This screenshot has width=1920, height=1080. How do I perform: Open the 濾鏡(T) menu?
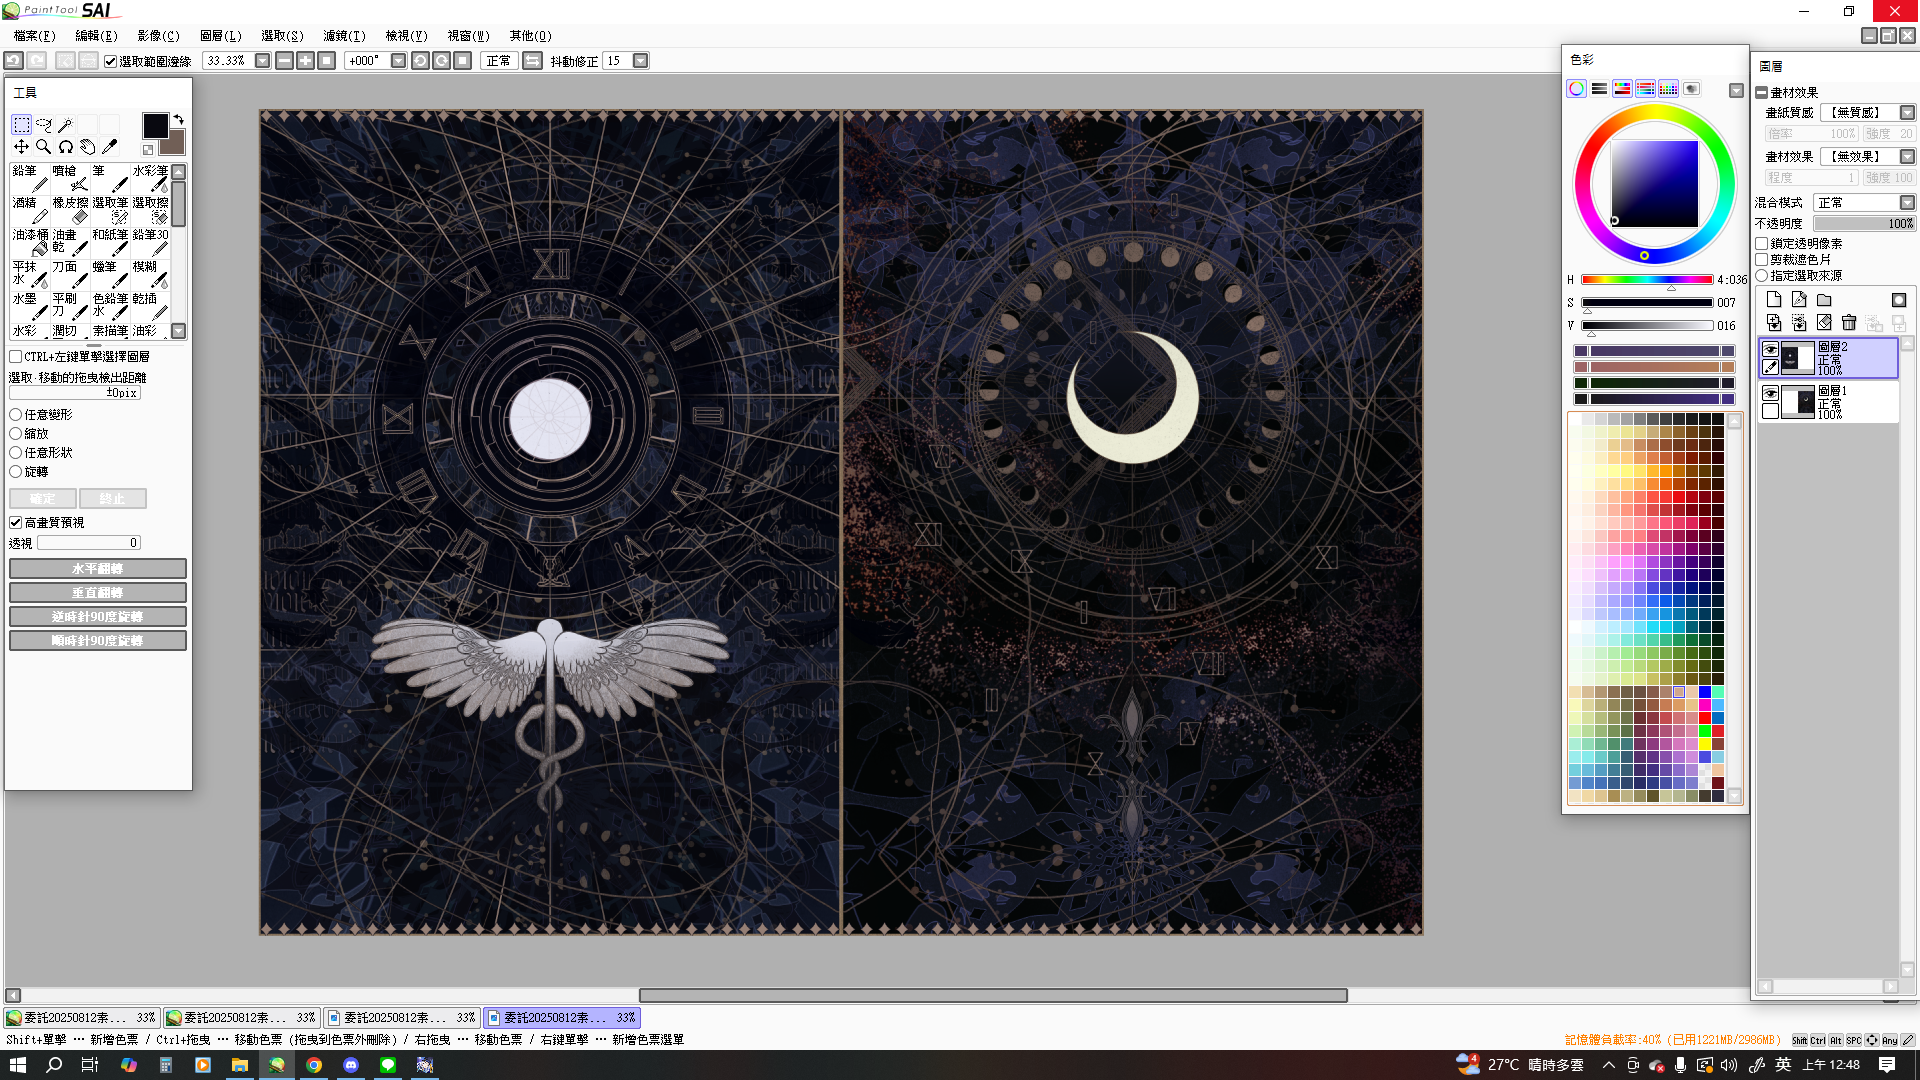[344, 36]
